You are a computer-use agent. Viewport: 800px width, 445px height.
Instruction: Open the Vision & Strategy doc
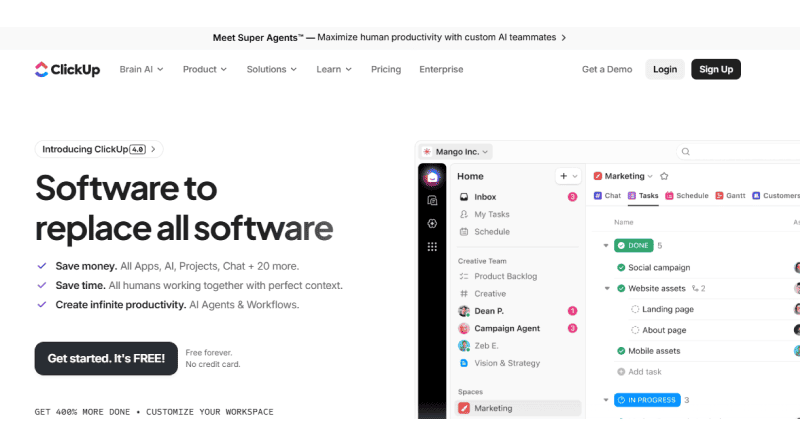pos(518,363)
